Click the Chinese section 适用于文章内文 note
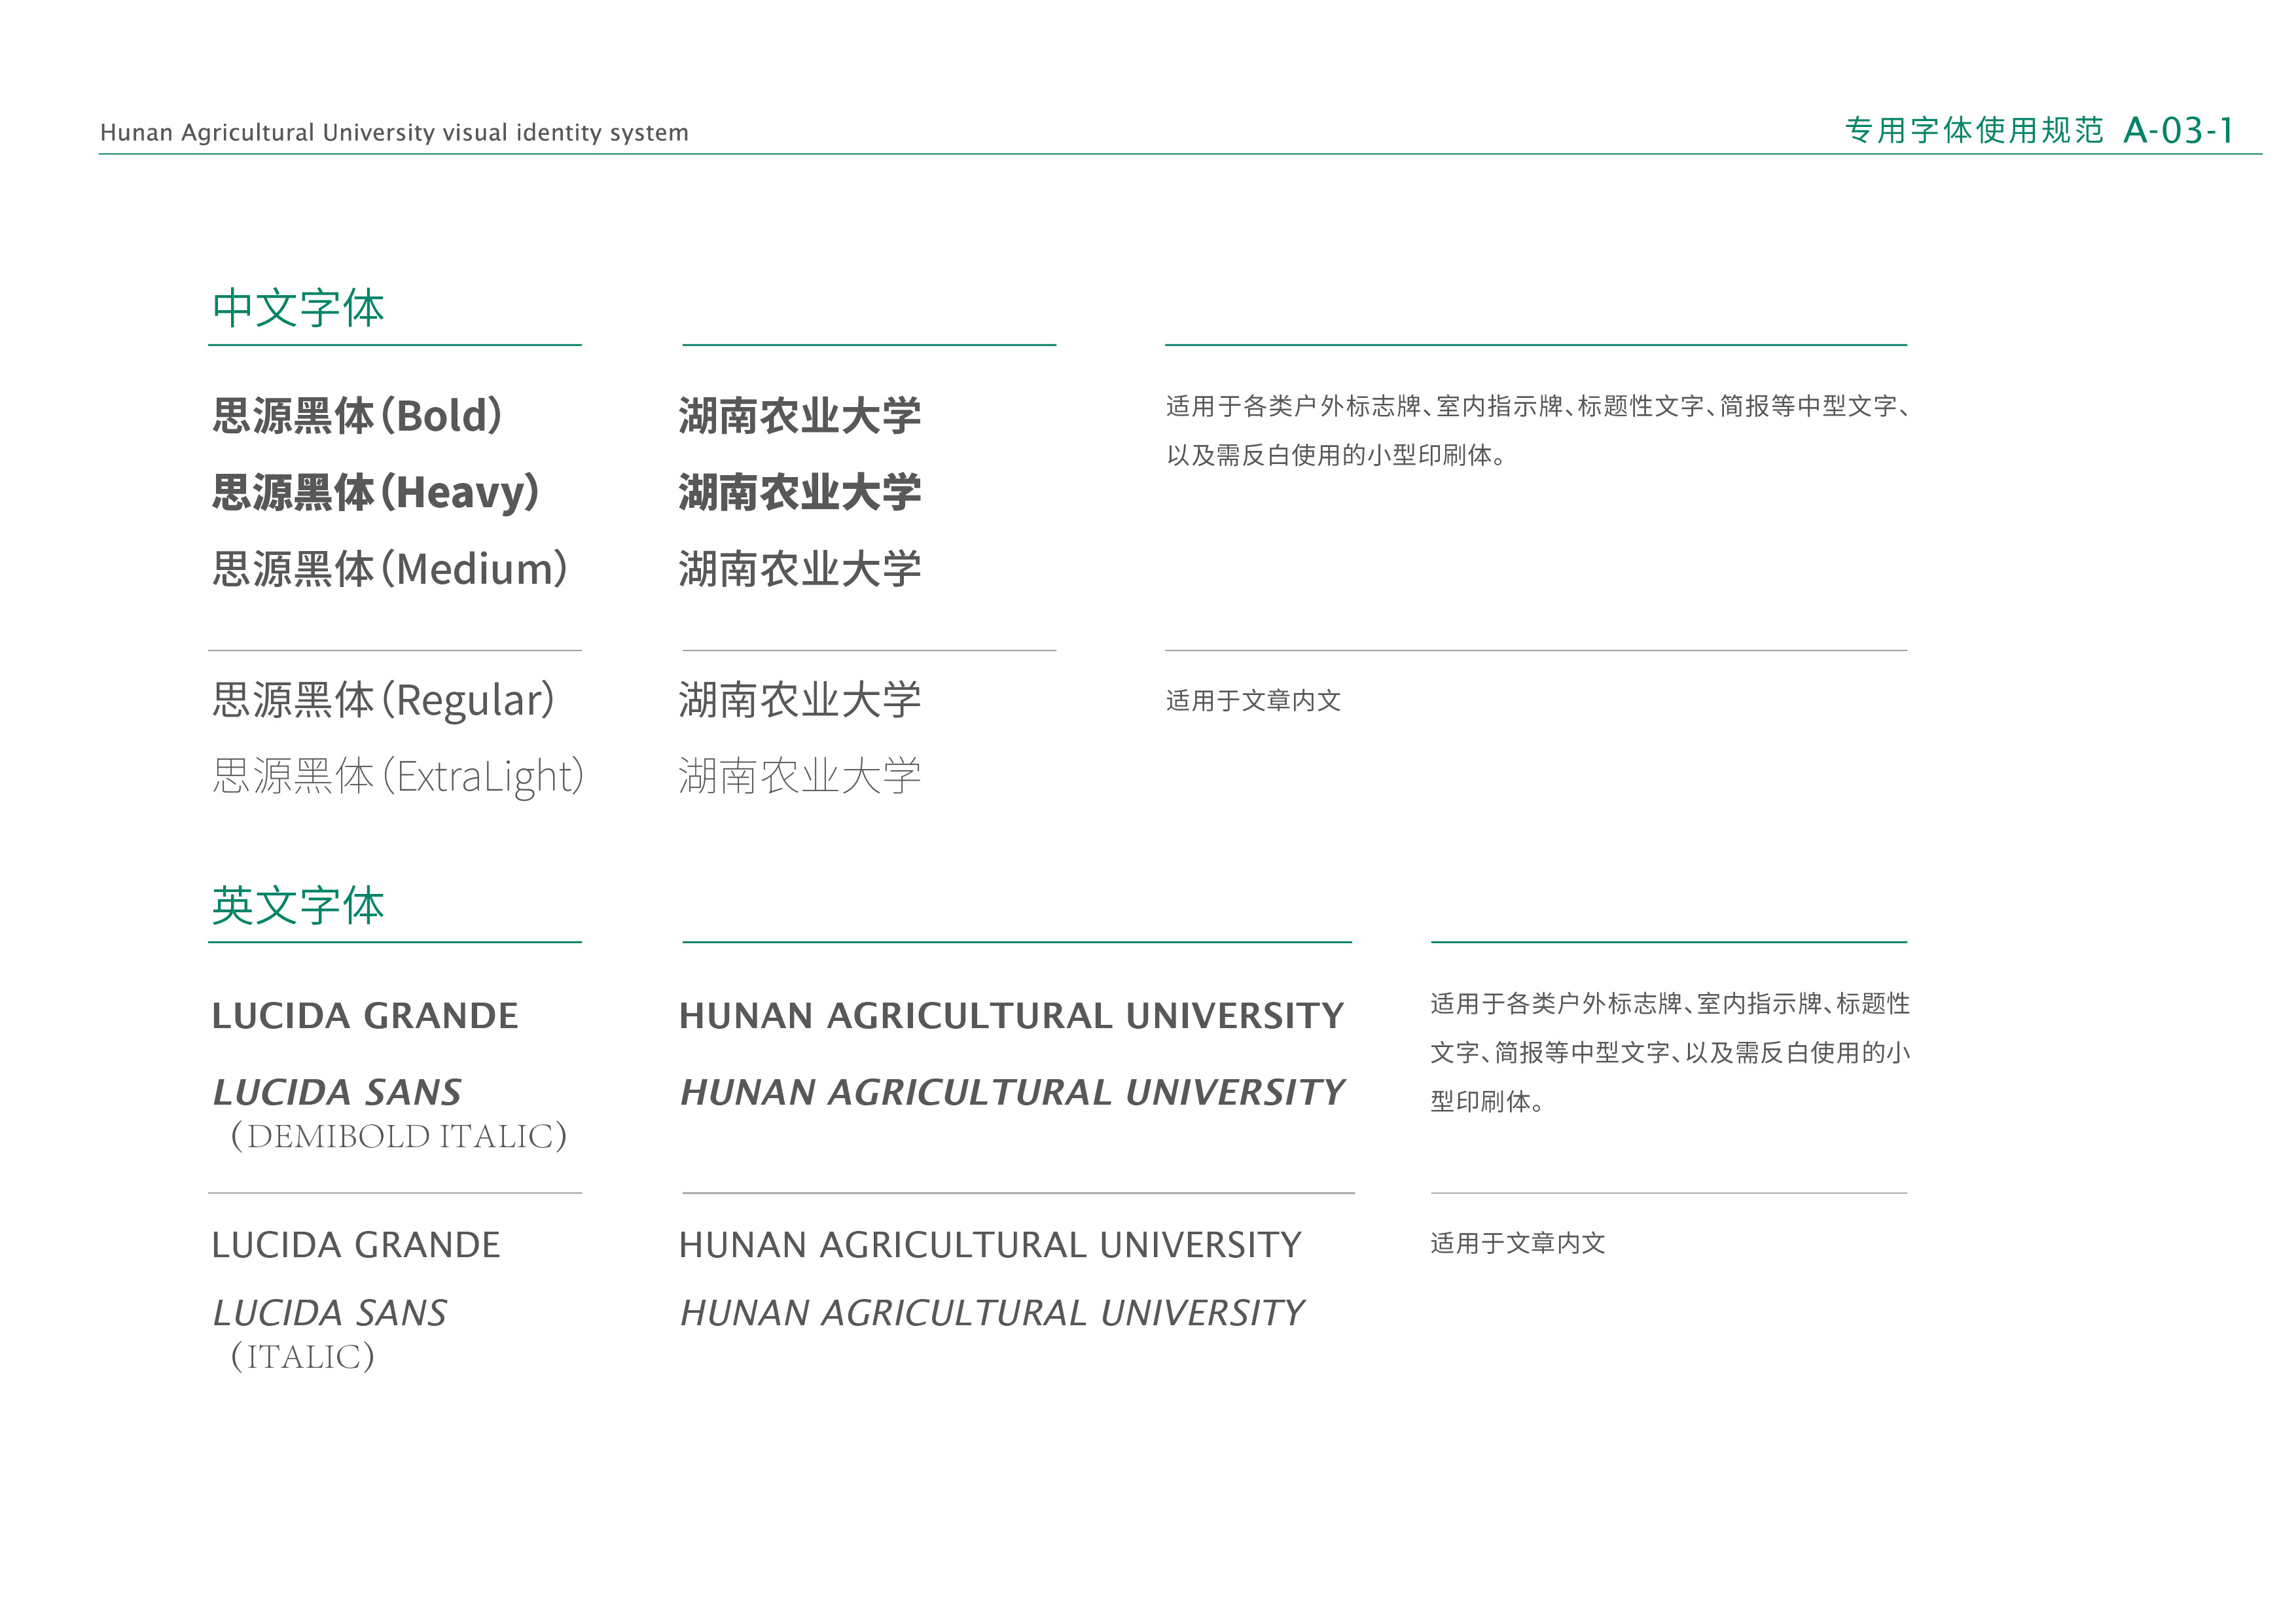Image resolution: width=2296 pixels, height=1623 pixels. tap(1253, 701)
